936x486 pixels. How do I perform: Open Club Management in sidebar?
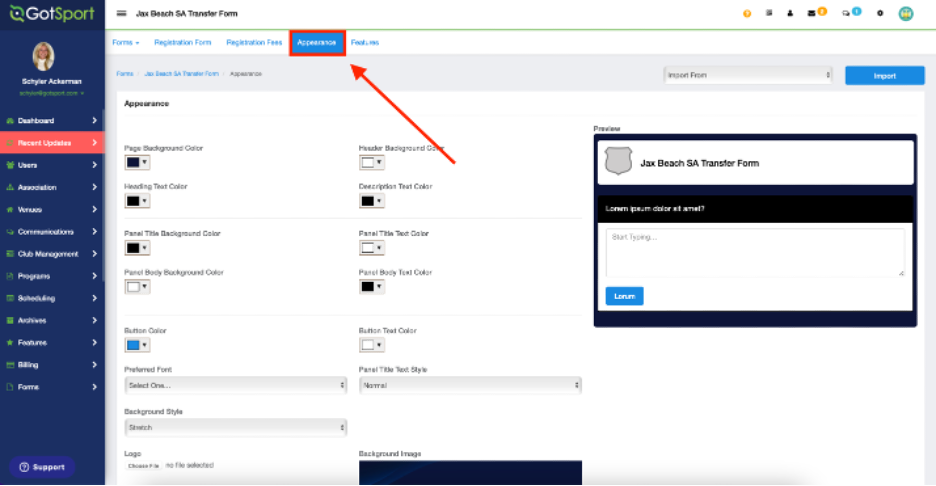[52, 254]
